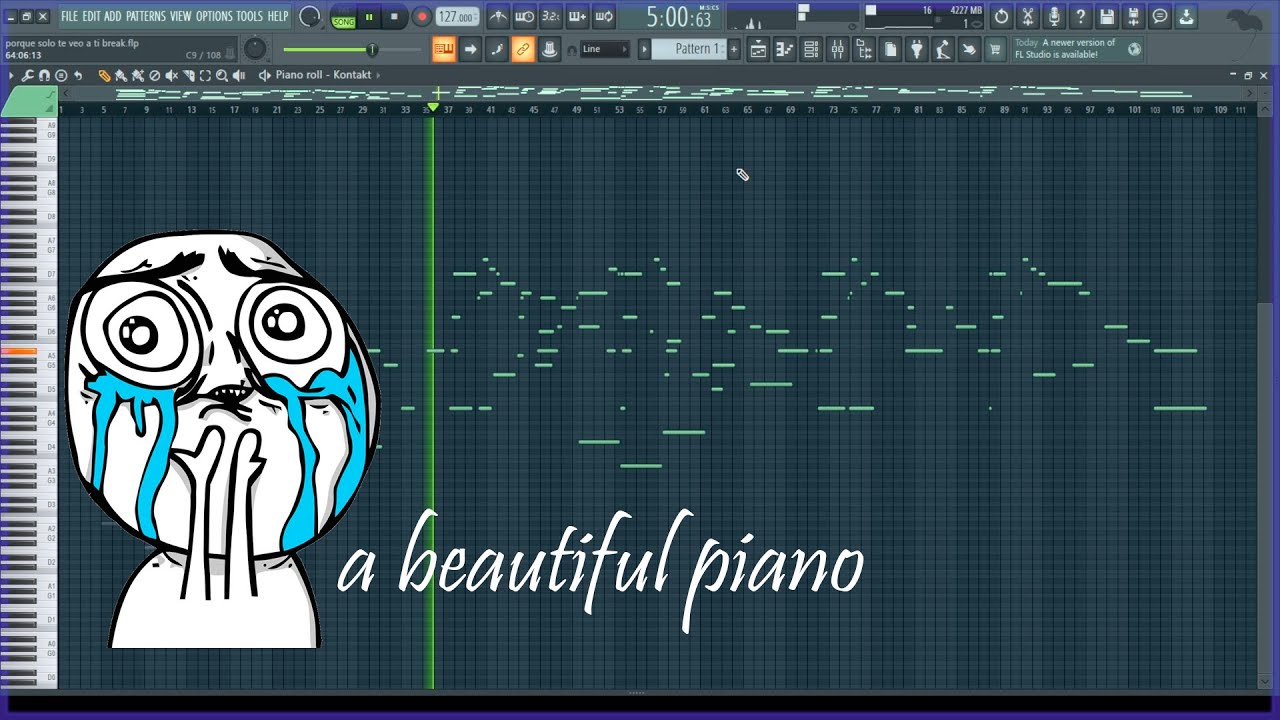
Task: Toggle wait for input before recording
Action: [524, 17]
